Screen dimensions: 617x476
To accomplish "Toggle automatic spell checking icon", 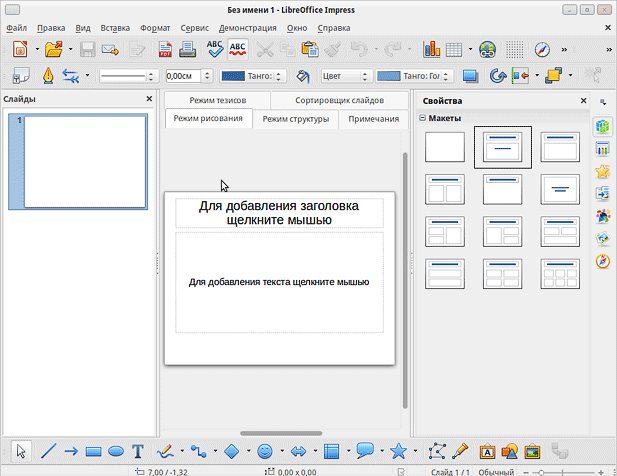I will coord(238,50).
